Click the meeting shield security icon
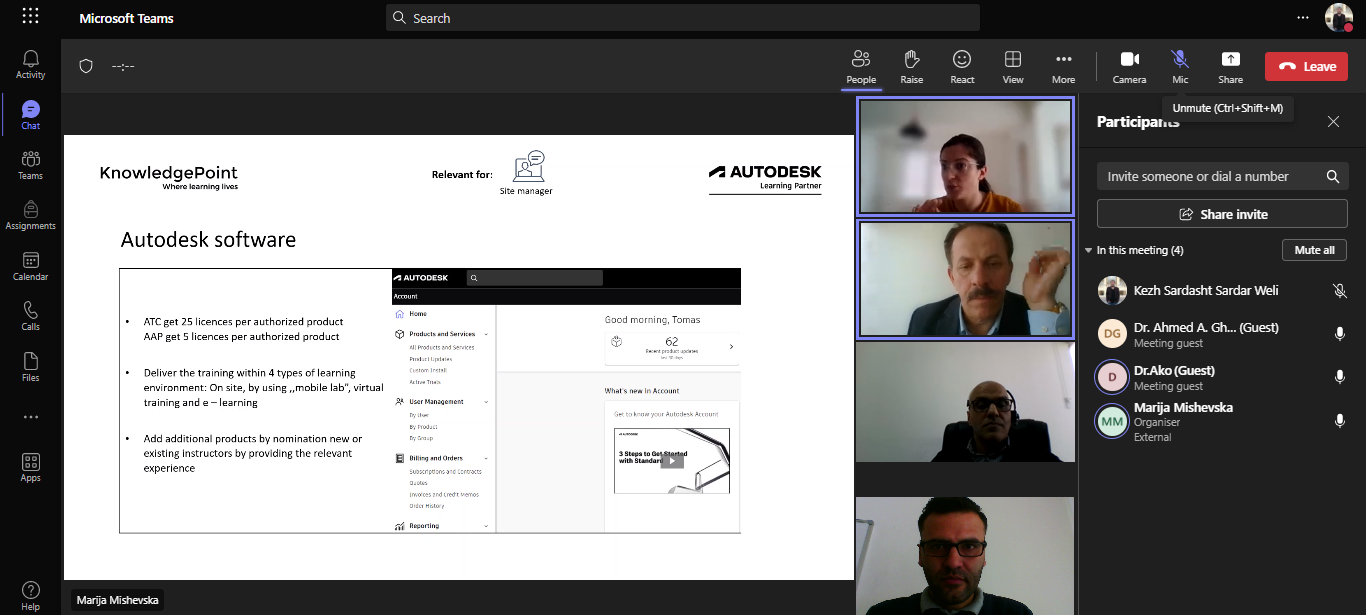Viewport: 1366px width, 615px height. click(86, 66)
